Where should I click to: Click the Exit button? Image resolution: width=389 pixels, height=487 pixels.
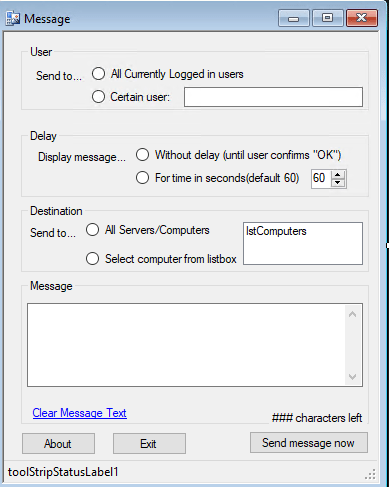pyautogui.click(x=149, y=444)
